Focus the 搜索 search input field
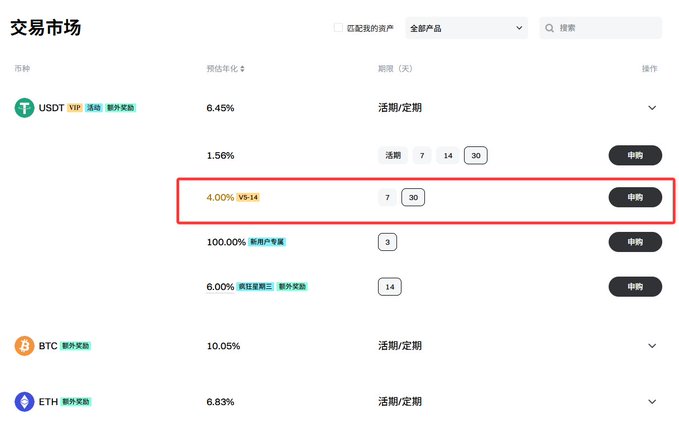679x423 pixels. (x=601, y=28)
